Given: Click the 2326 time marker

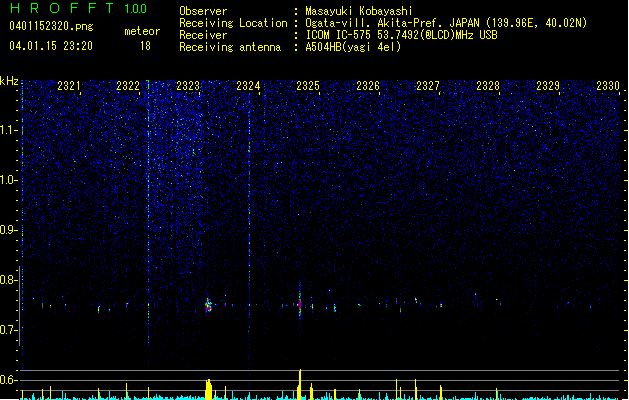Looking at the screenshot, I should click(x=368, y=86).
